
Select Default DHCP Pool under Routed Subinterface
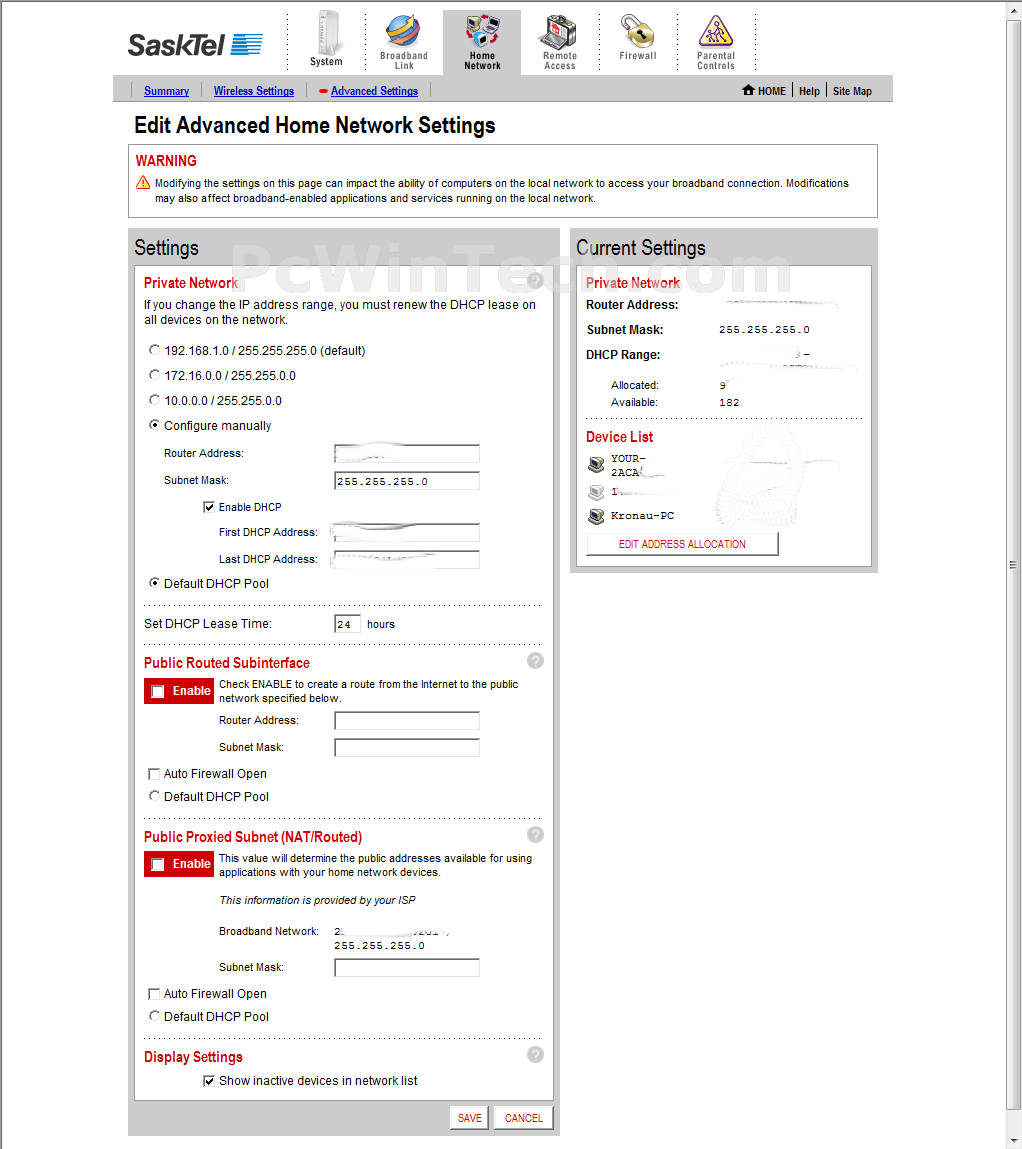coord(154,796)
